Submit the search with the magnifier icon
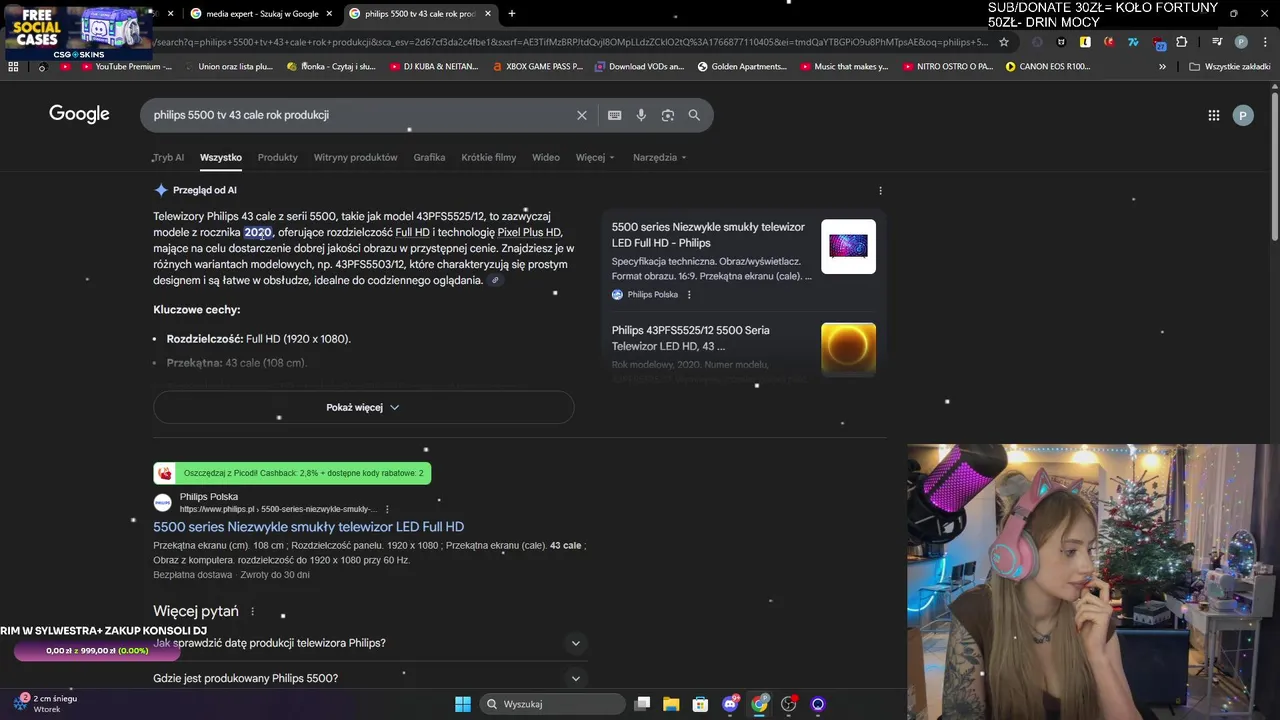This screenshot has height=720, width=1280. 694,115
